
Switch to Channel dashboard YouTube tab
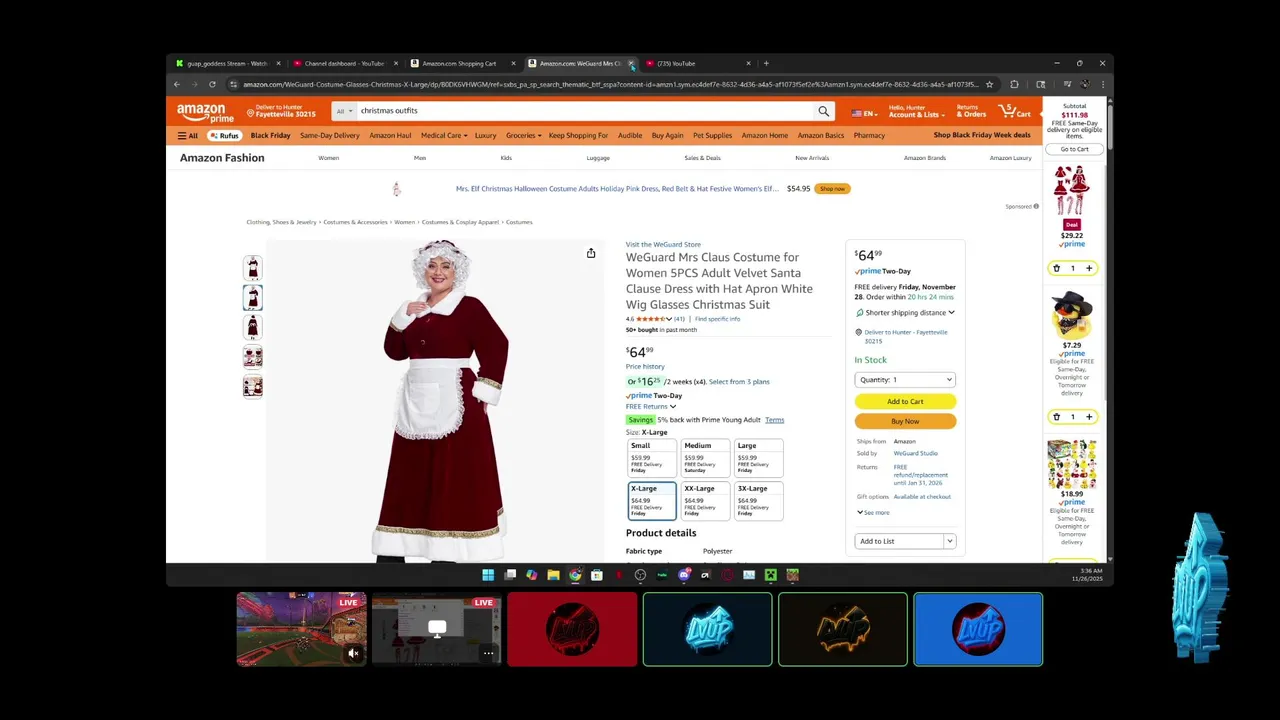point(345,63)
